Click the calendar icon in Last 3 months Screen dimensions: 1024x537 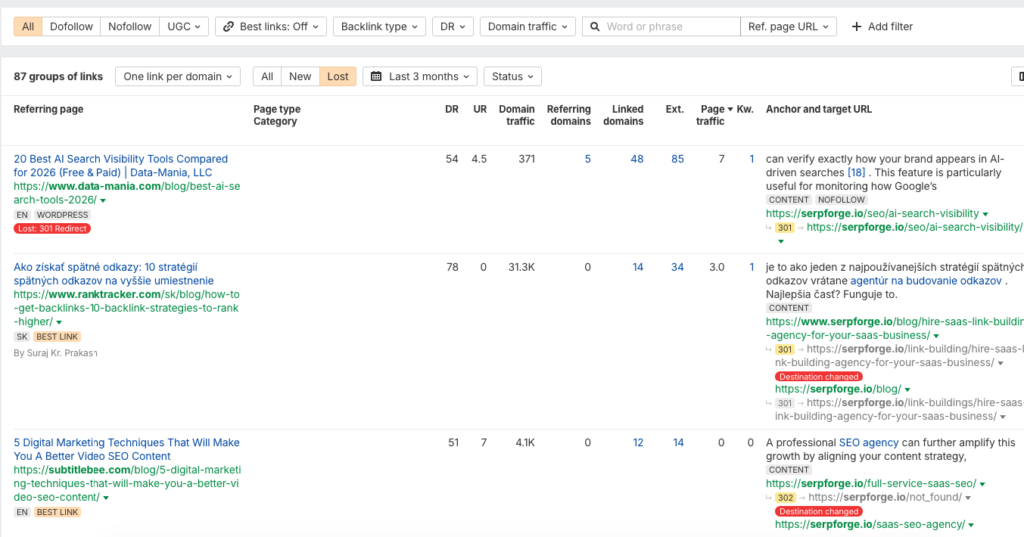pyautogui.click(x=376, y=76)
